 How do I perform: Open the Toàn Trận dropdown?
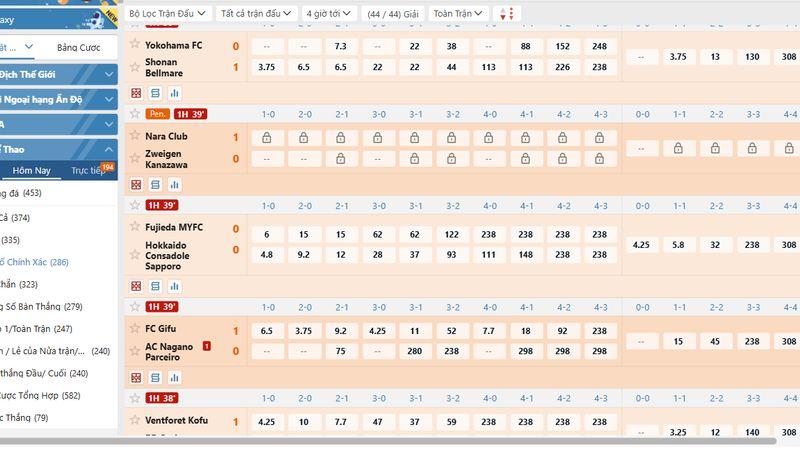pos(463,13)
